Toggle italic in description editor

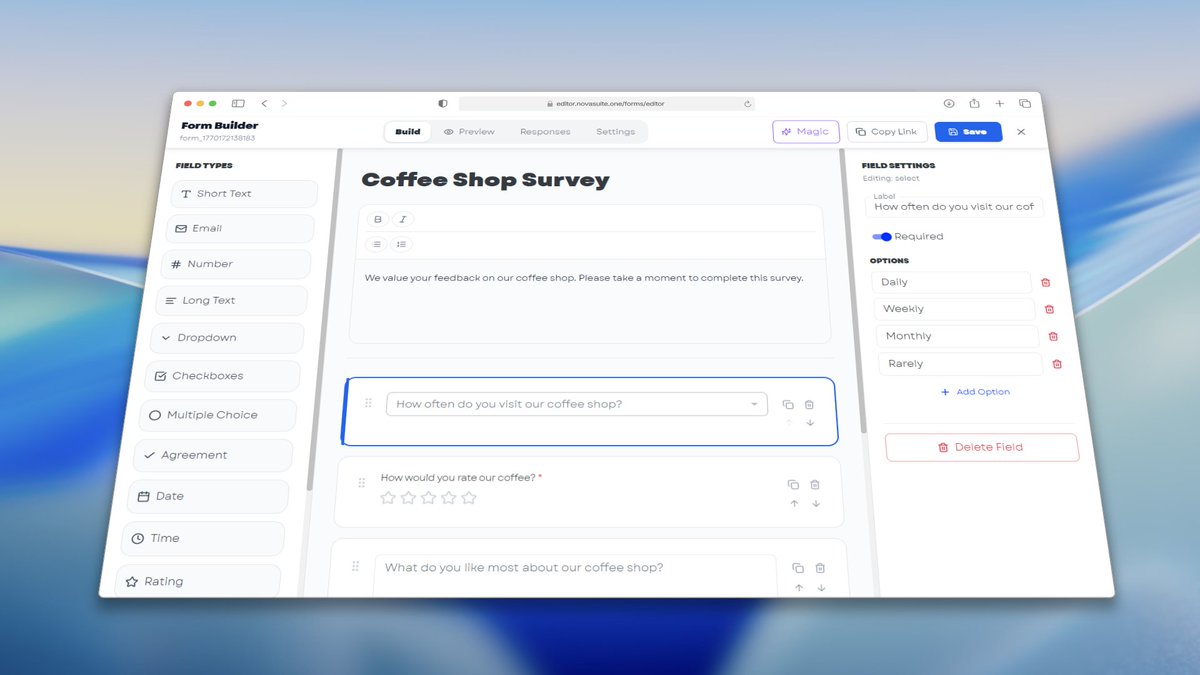coord(402,219)
